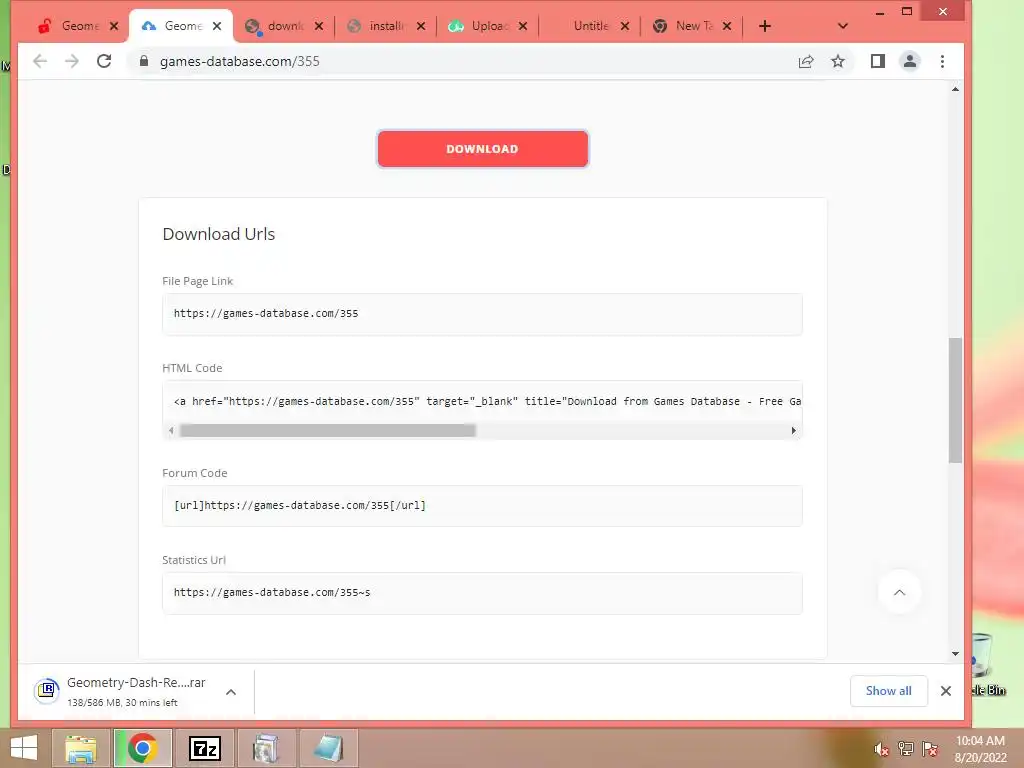
Task: Close the Upload tab
Action: pyautogui.click(x=522, y=26)
